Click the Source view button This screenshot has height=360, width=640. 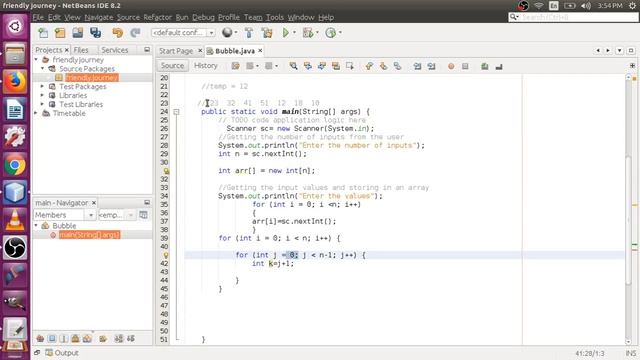pos(172,66)
